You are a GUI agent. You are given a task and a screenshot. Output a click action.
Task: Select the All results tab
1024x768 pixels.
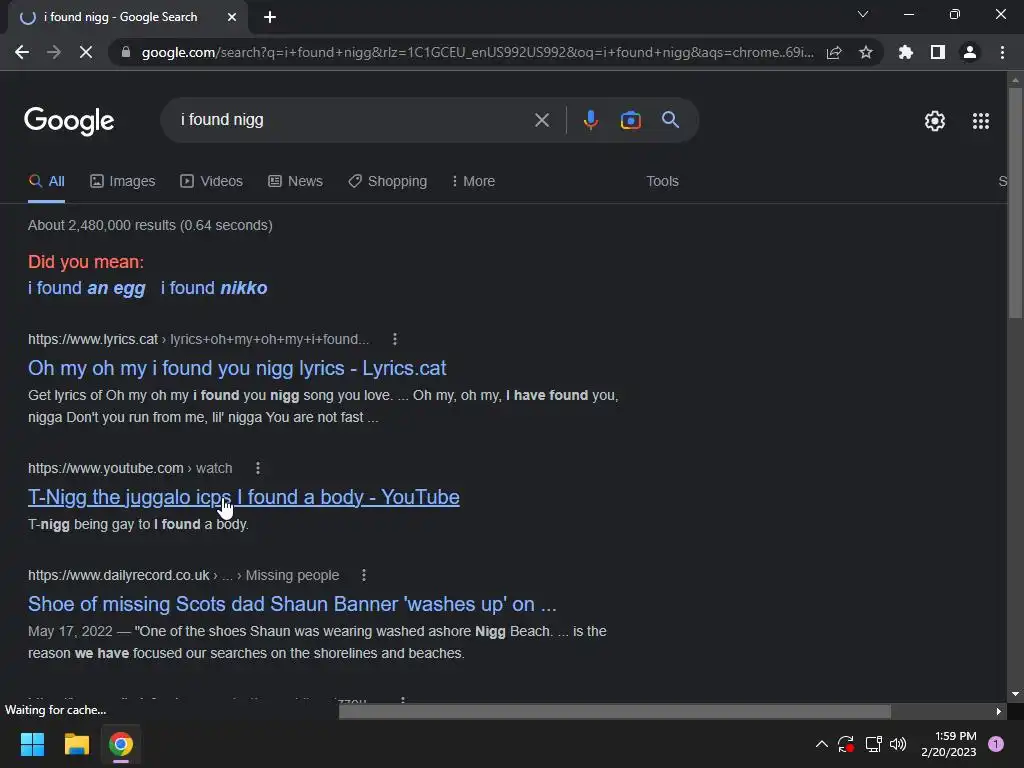coord(46,182)
